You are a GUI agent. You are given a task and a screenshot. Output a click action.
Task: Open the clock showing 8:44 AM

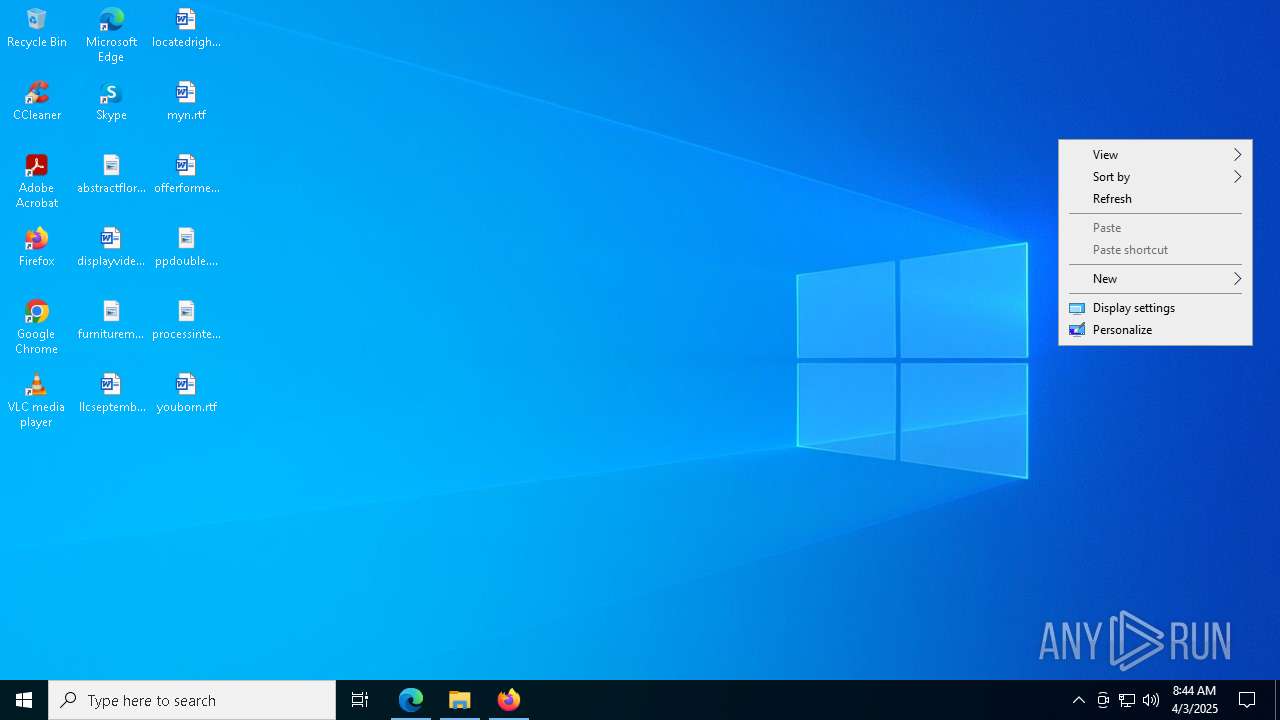[x=1194, y=700]
